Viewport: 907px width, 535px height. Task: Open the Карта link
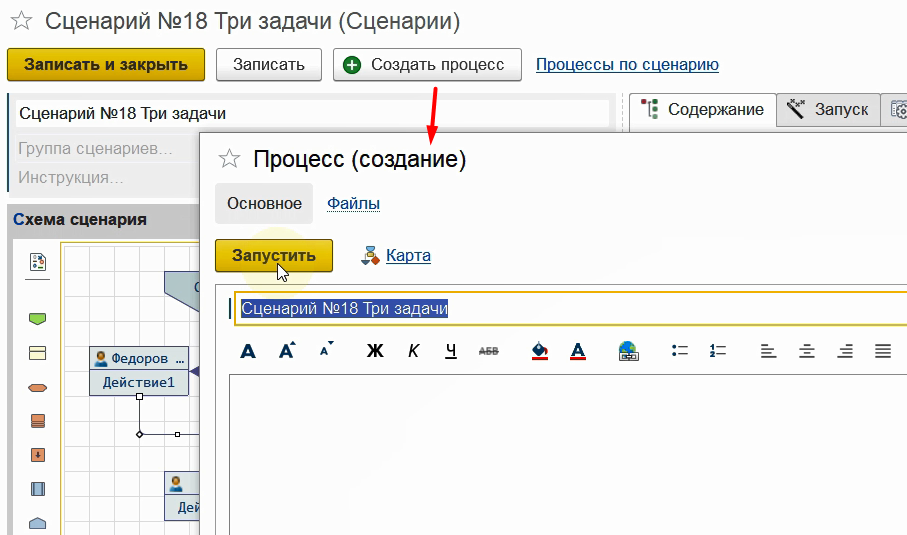point(408,255)
